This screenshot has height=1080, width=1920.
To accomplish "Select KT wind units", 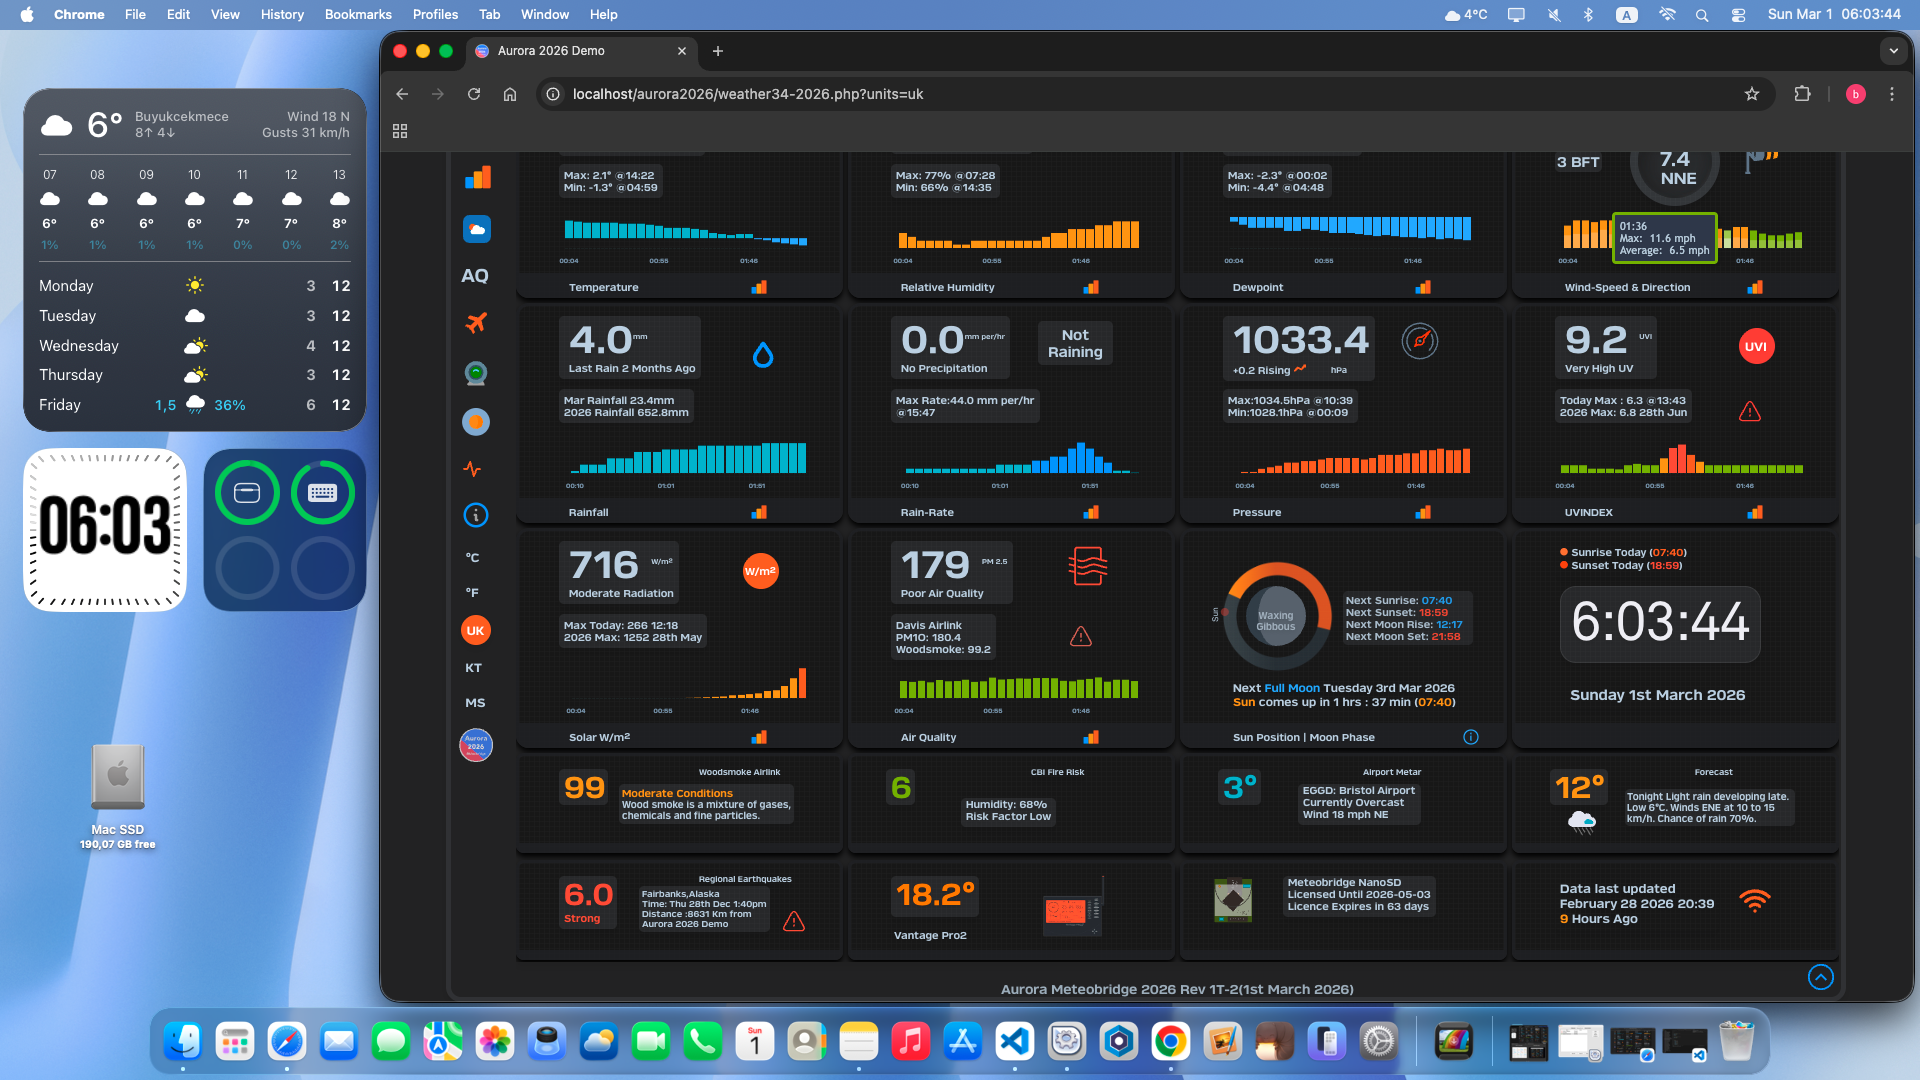I will point(474,668).
